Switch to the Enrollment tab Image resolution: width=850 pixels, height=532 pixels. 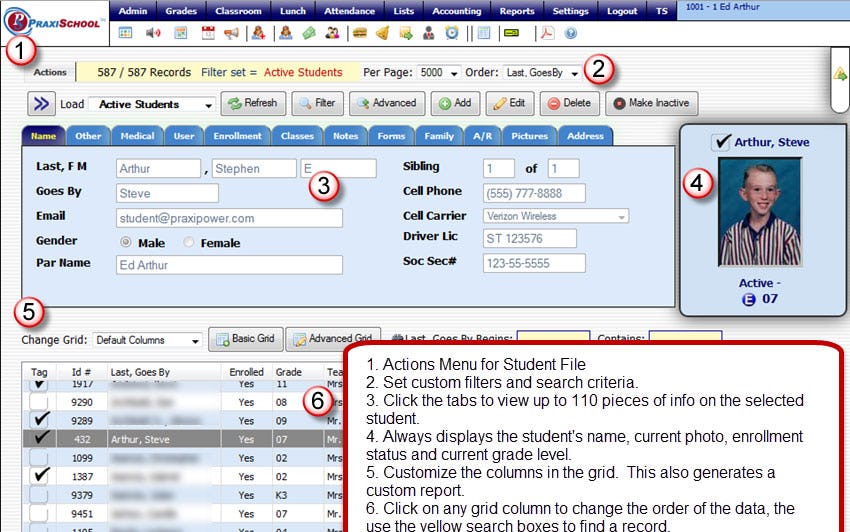[237, 136]
